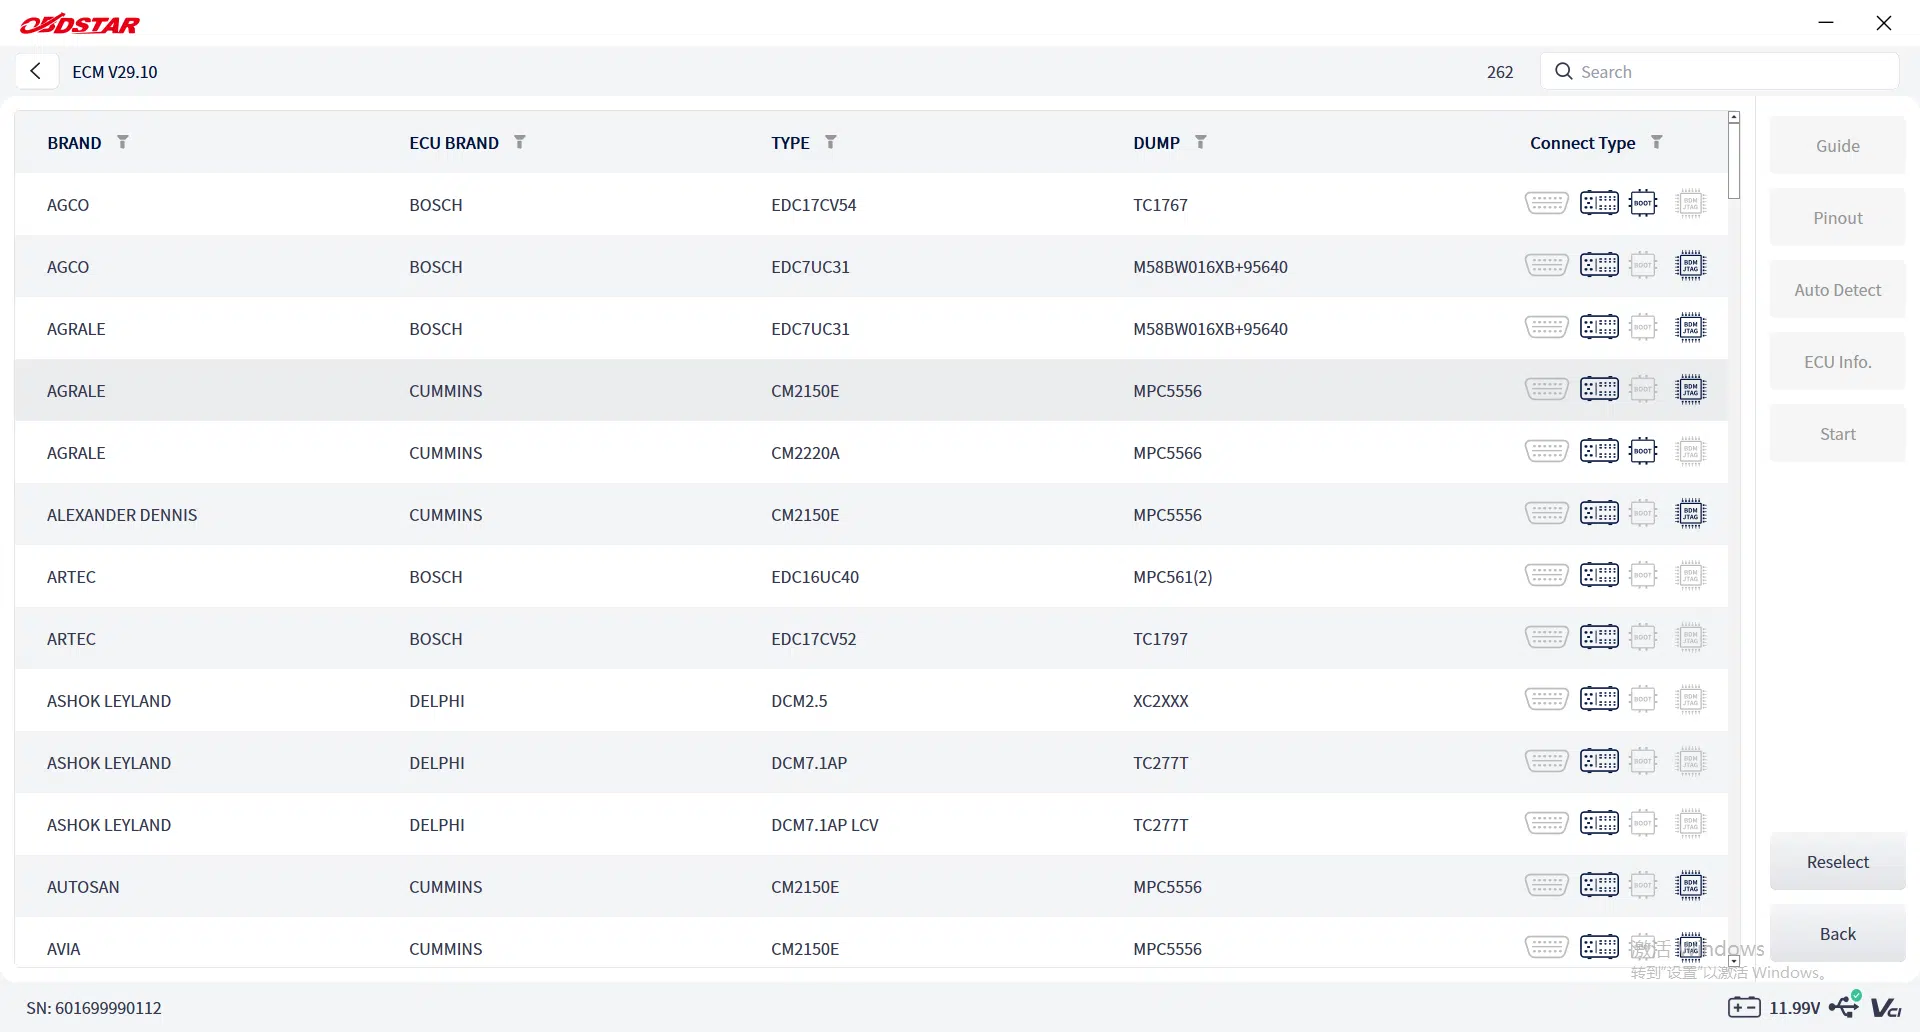Click the battery voltage icon in the status bar
Viewport: 1920px width, 1032px height.
pos(1744,1007)
